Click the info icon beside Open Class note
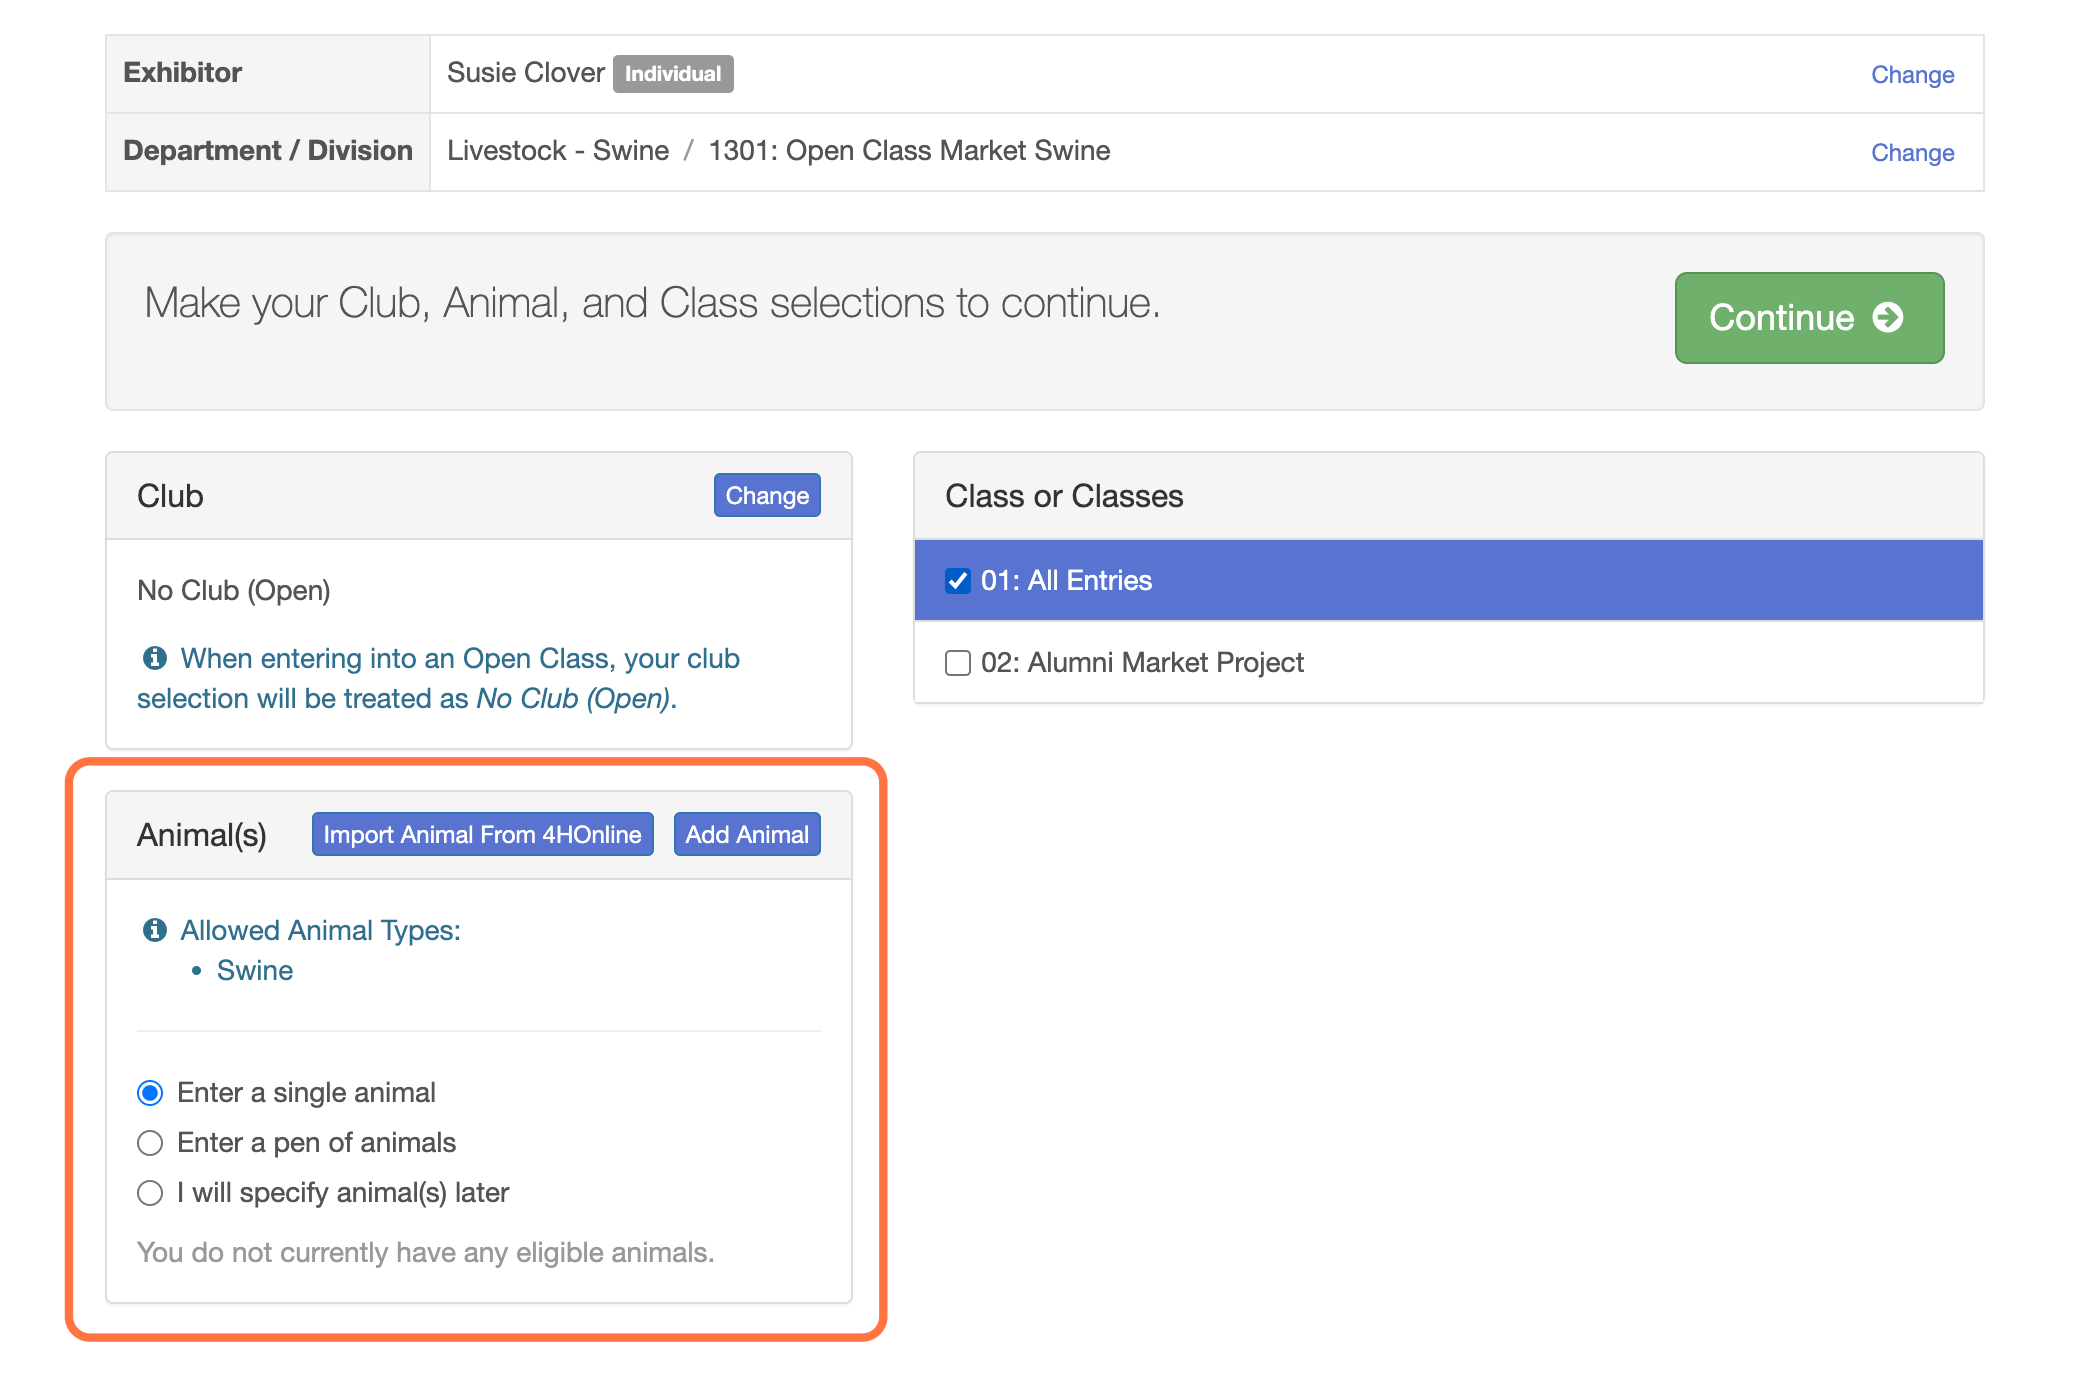2090x1384 pixels. tap(154, 658)
